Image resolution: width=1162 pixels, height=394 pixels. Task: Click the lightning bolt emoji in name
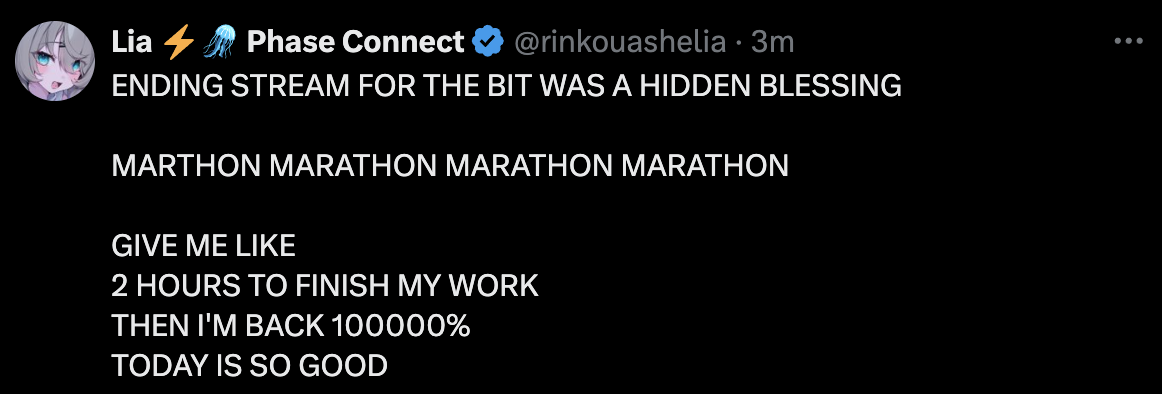tap(176, 43)
